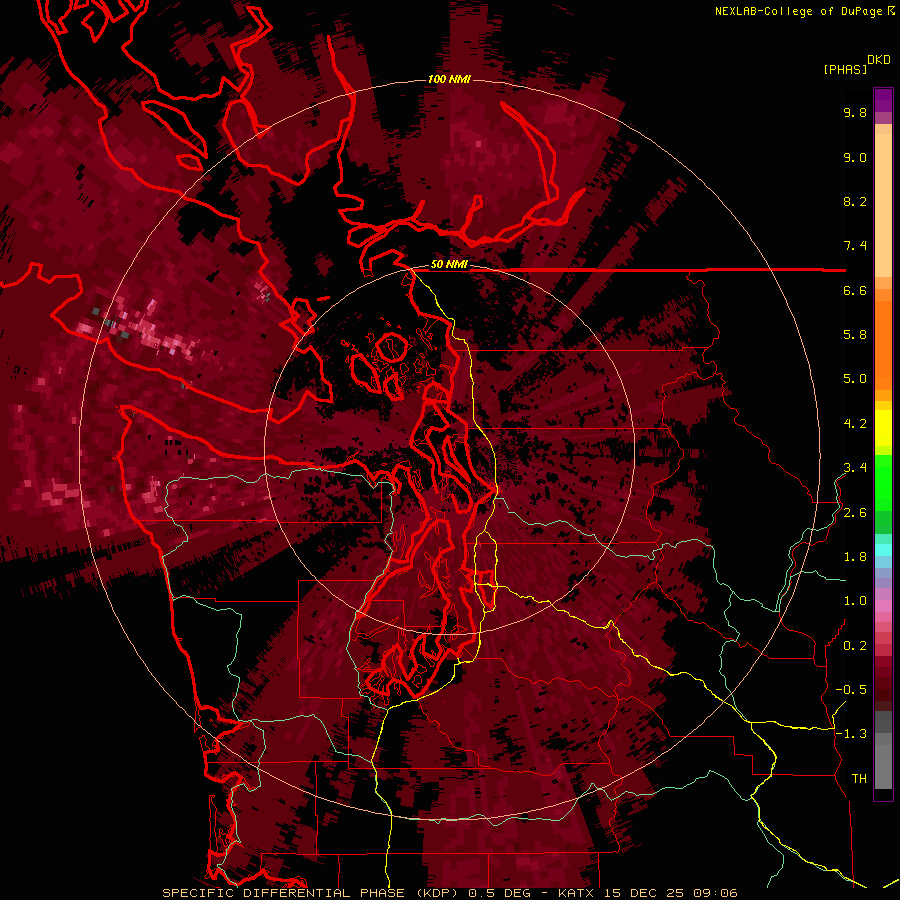Image resolution: width=900 pixels, height=900 pixels.
Task: Click the cyan segment of color bar
Action: tap(883, 550)
